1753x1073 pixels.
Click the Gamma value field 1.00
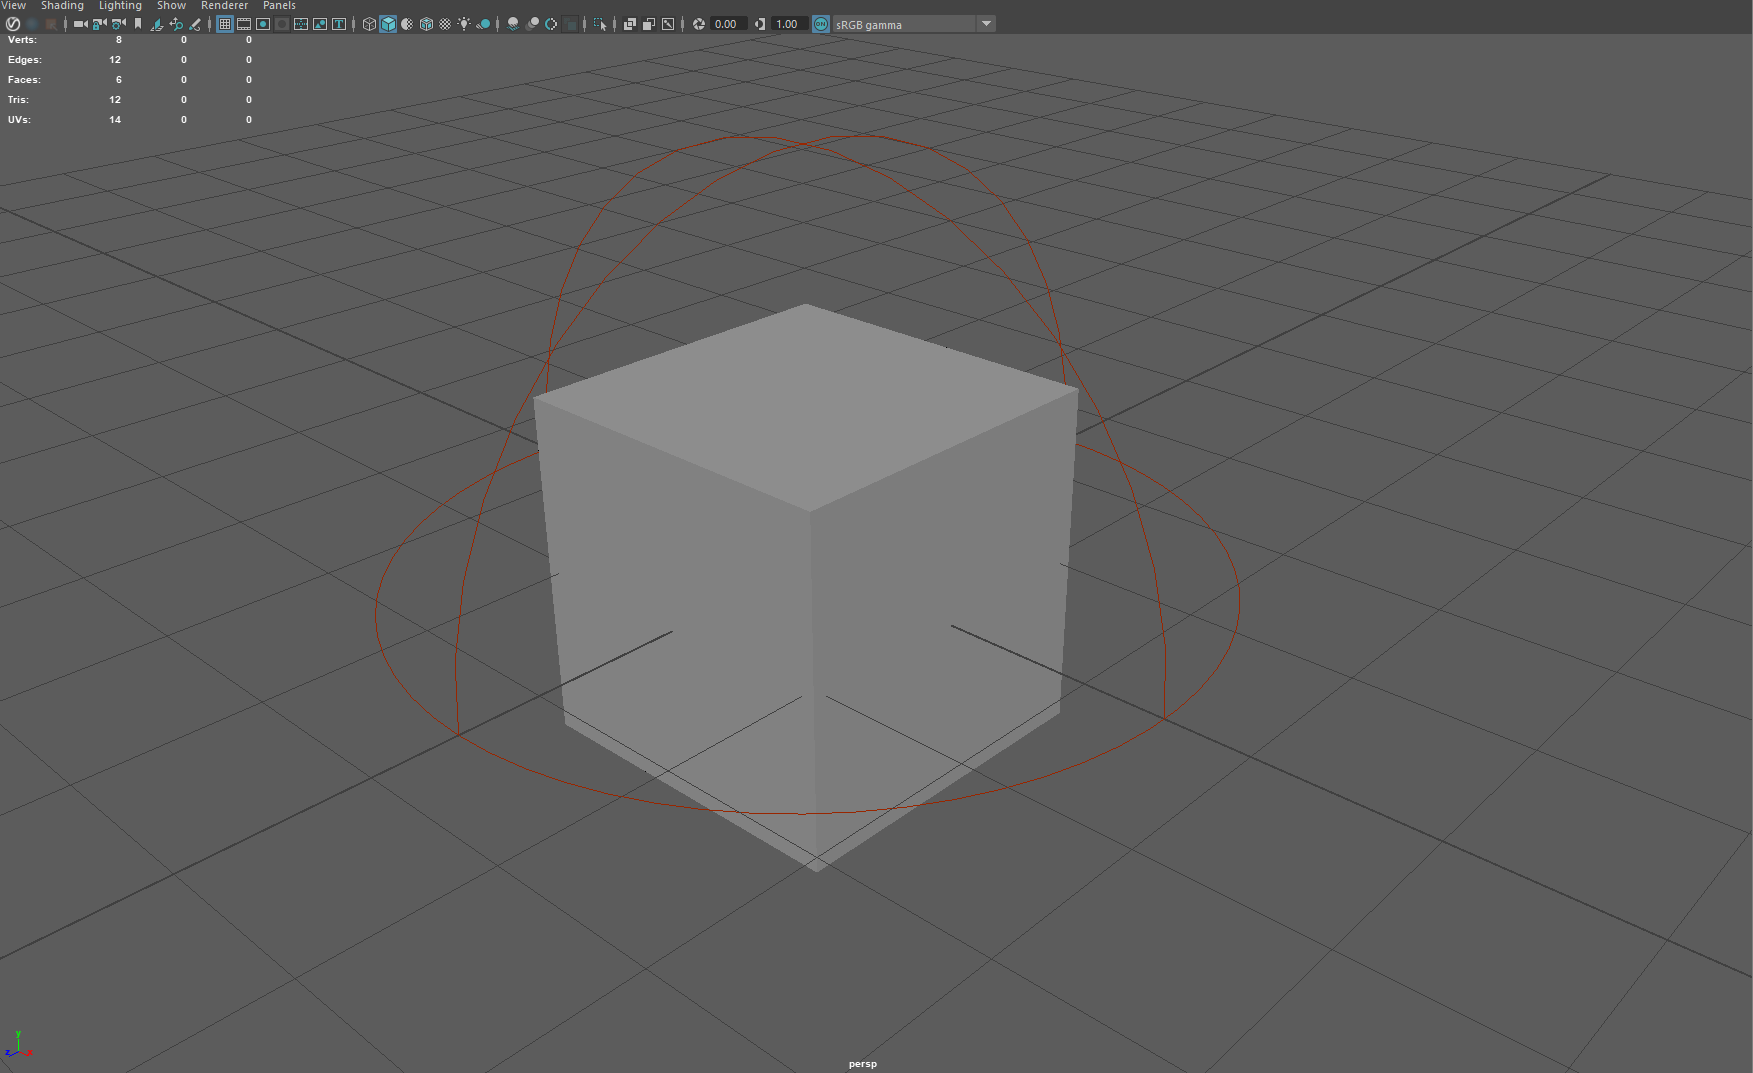pos(790,24)
